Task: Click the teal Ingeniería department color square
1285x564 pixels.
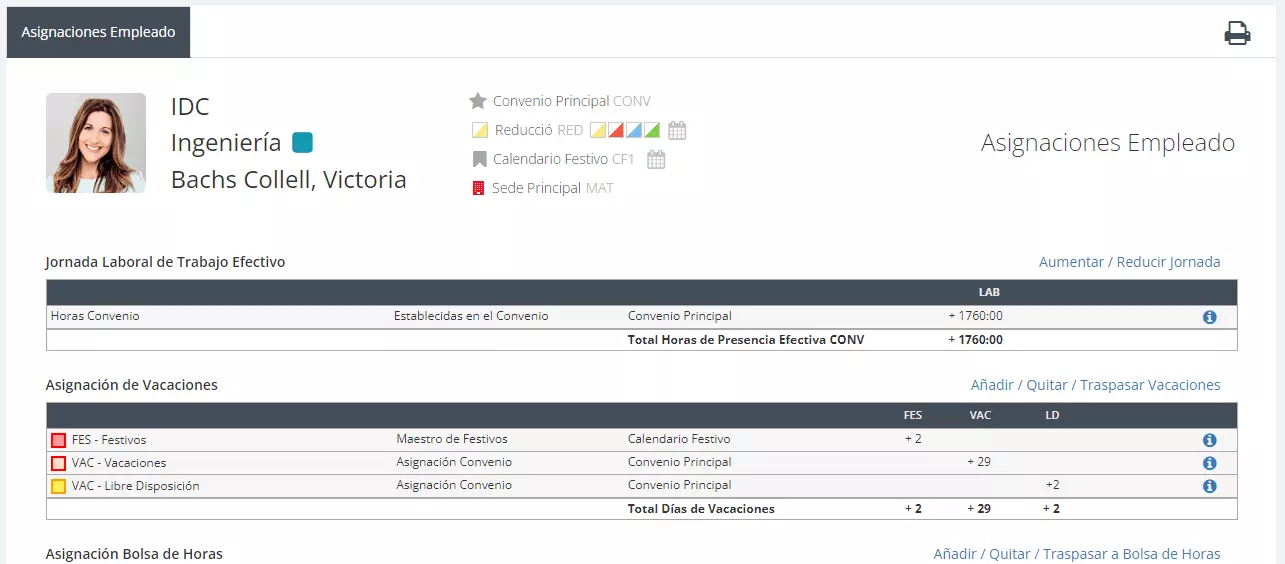Action: [302, 143]
